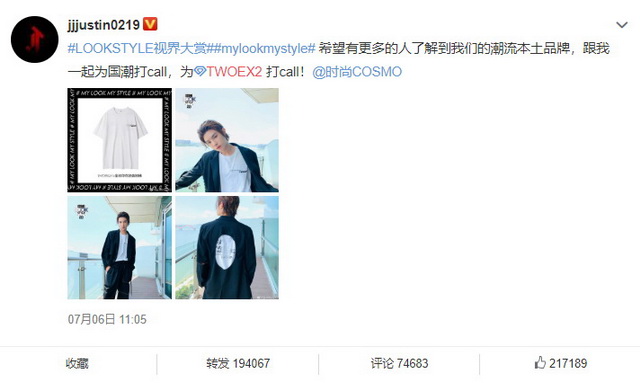Screen dimensions: 640x383
Task: Click the diamond icon beside TWOEX2
Action: pyautogui.click(x=200, y=72)
